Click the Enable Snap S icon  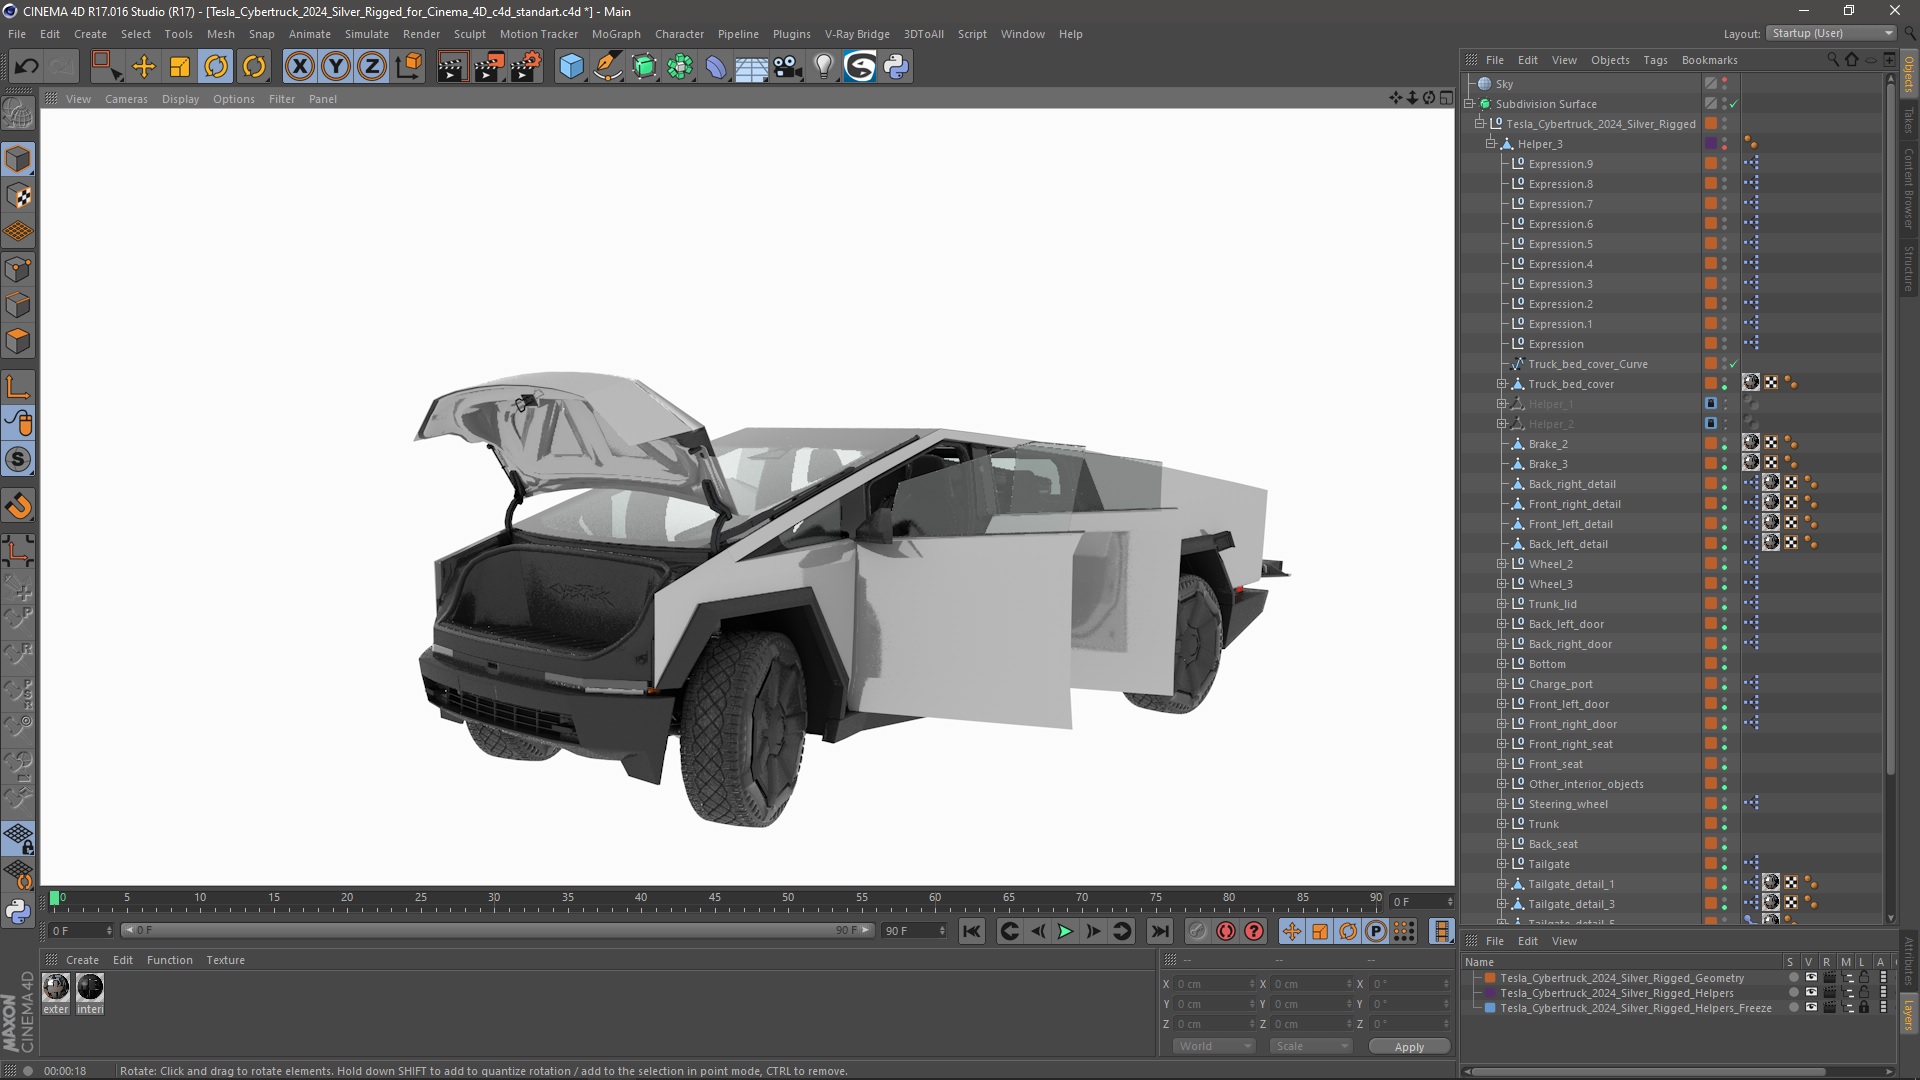pyautogui.click(x=18, y=460)
